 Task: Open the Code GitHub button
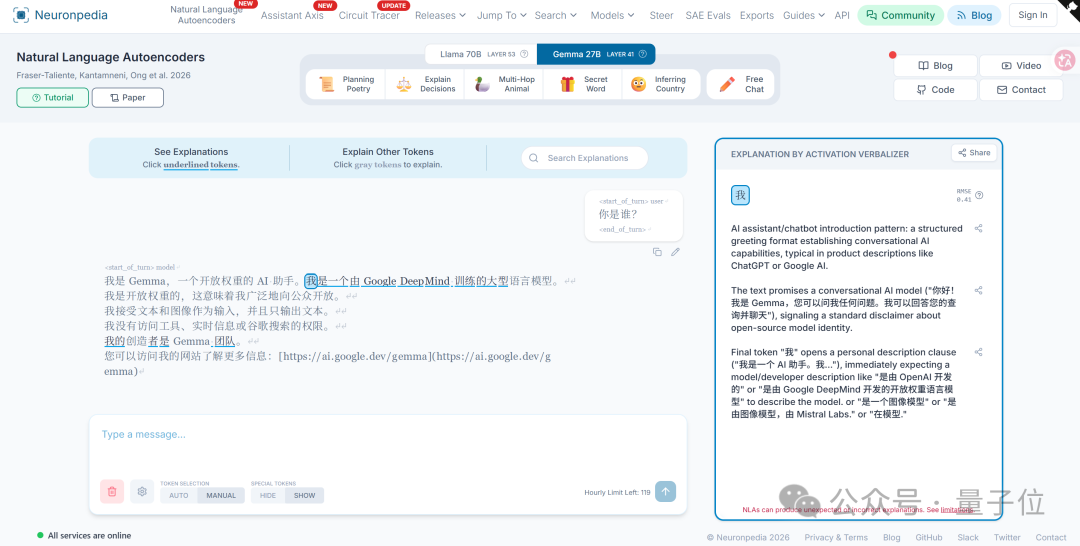(x=935, y=90)
